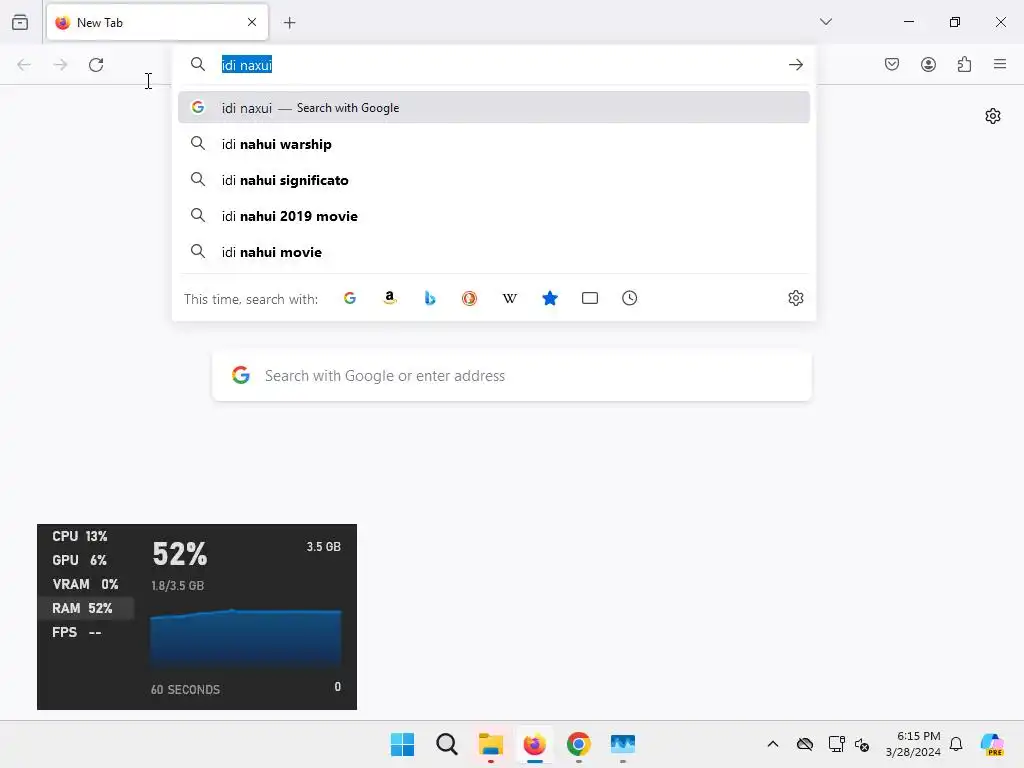Select 'idi naxui — Search with Google' suggestion
Image resolution: width=1024 pixels, height=768 pixels.
pos(494,108)
